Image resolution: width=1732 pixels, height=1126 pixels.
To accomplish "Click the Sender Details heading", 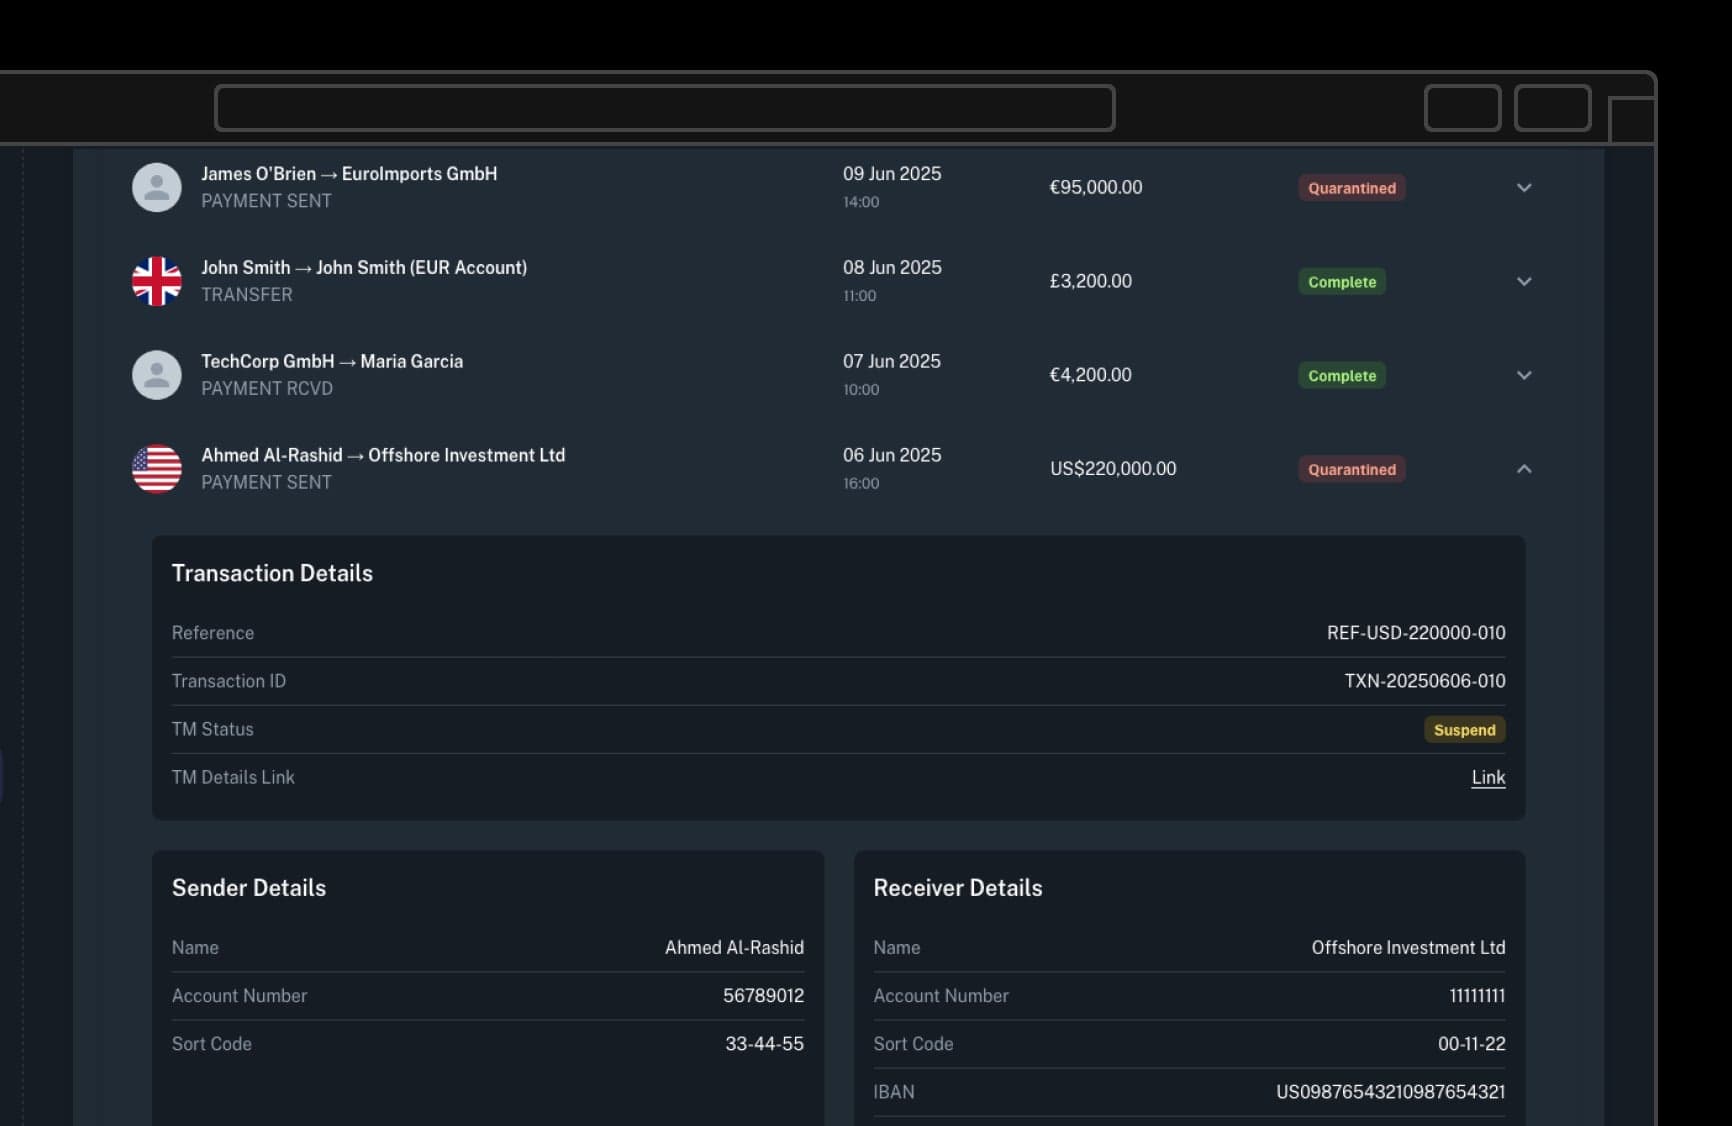I will (x=249, y=888).
